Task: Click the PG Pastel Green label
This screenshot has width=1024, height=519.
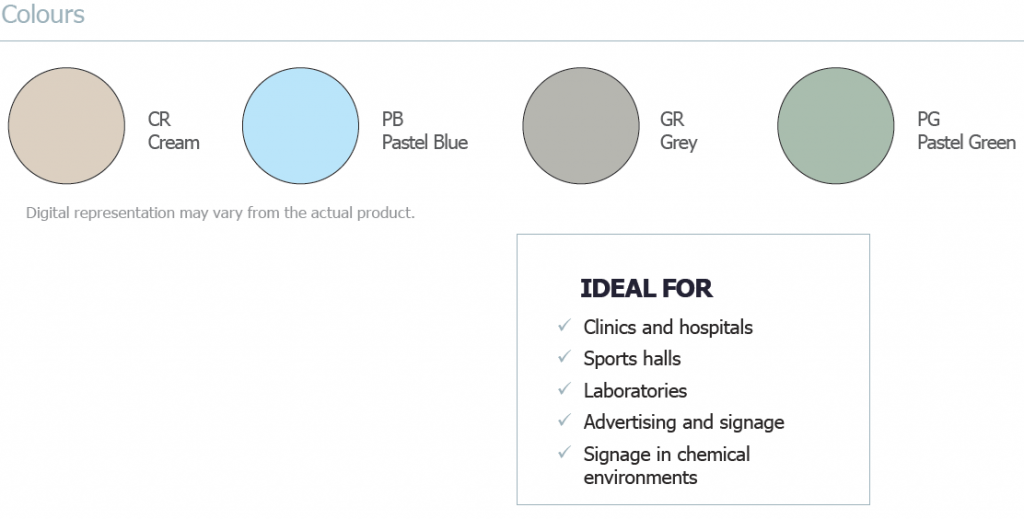Action: coord(965,131)
